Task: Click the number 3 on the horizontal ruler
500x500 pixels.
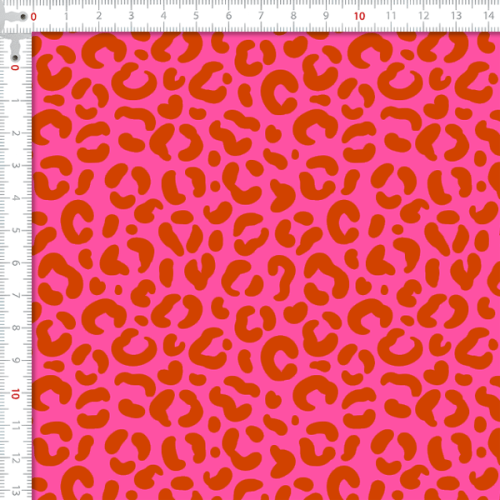Action: point(131,16)
